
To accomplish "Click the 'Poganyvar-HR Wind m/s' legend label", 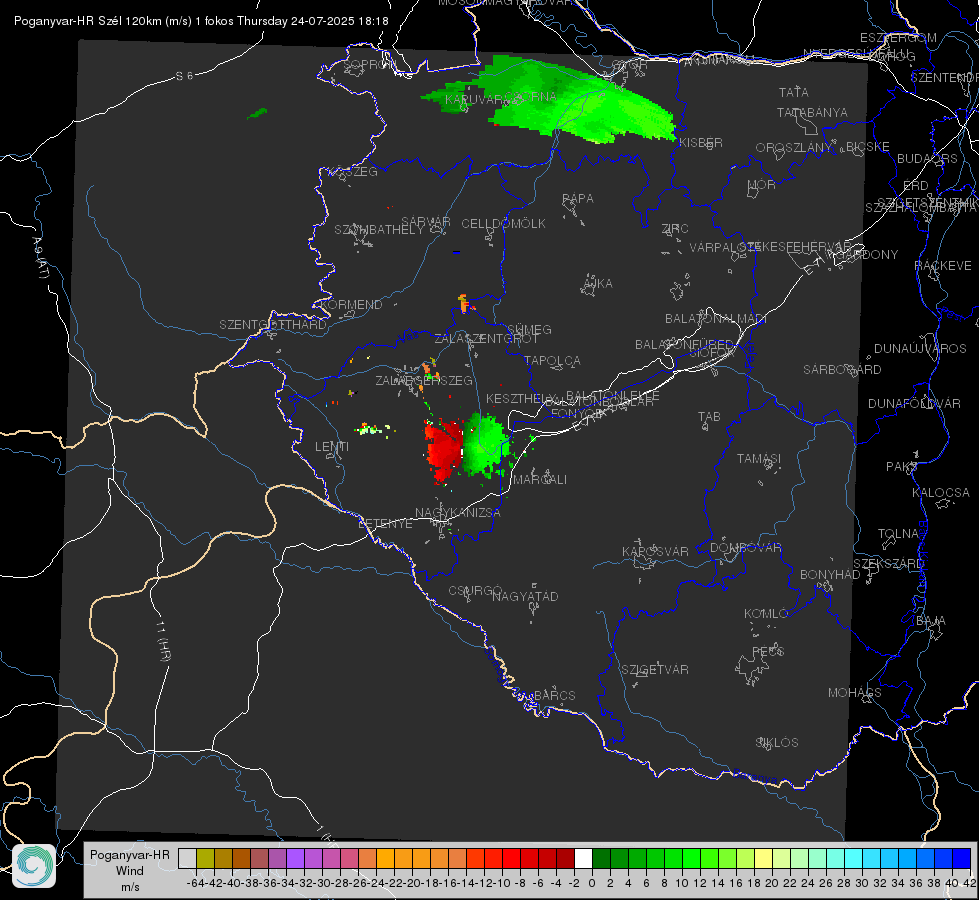I will coord(130,871).
